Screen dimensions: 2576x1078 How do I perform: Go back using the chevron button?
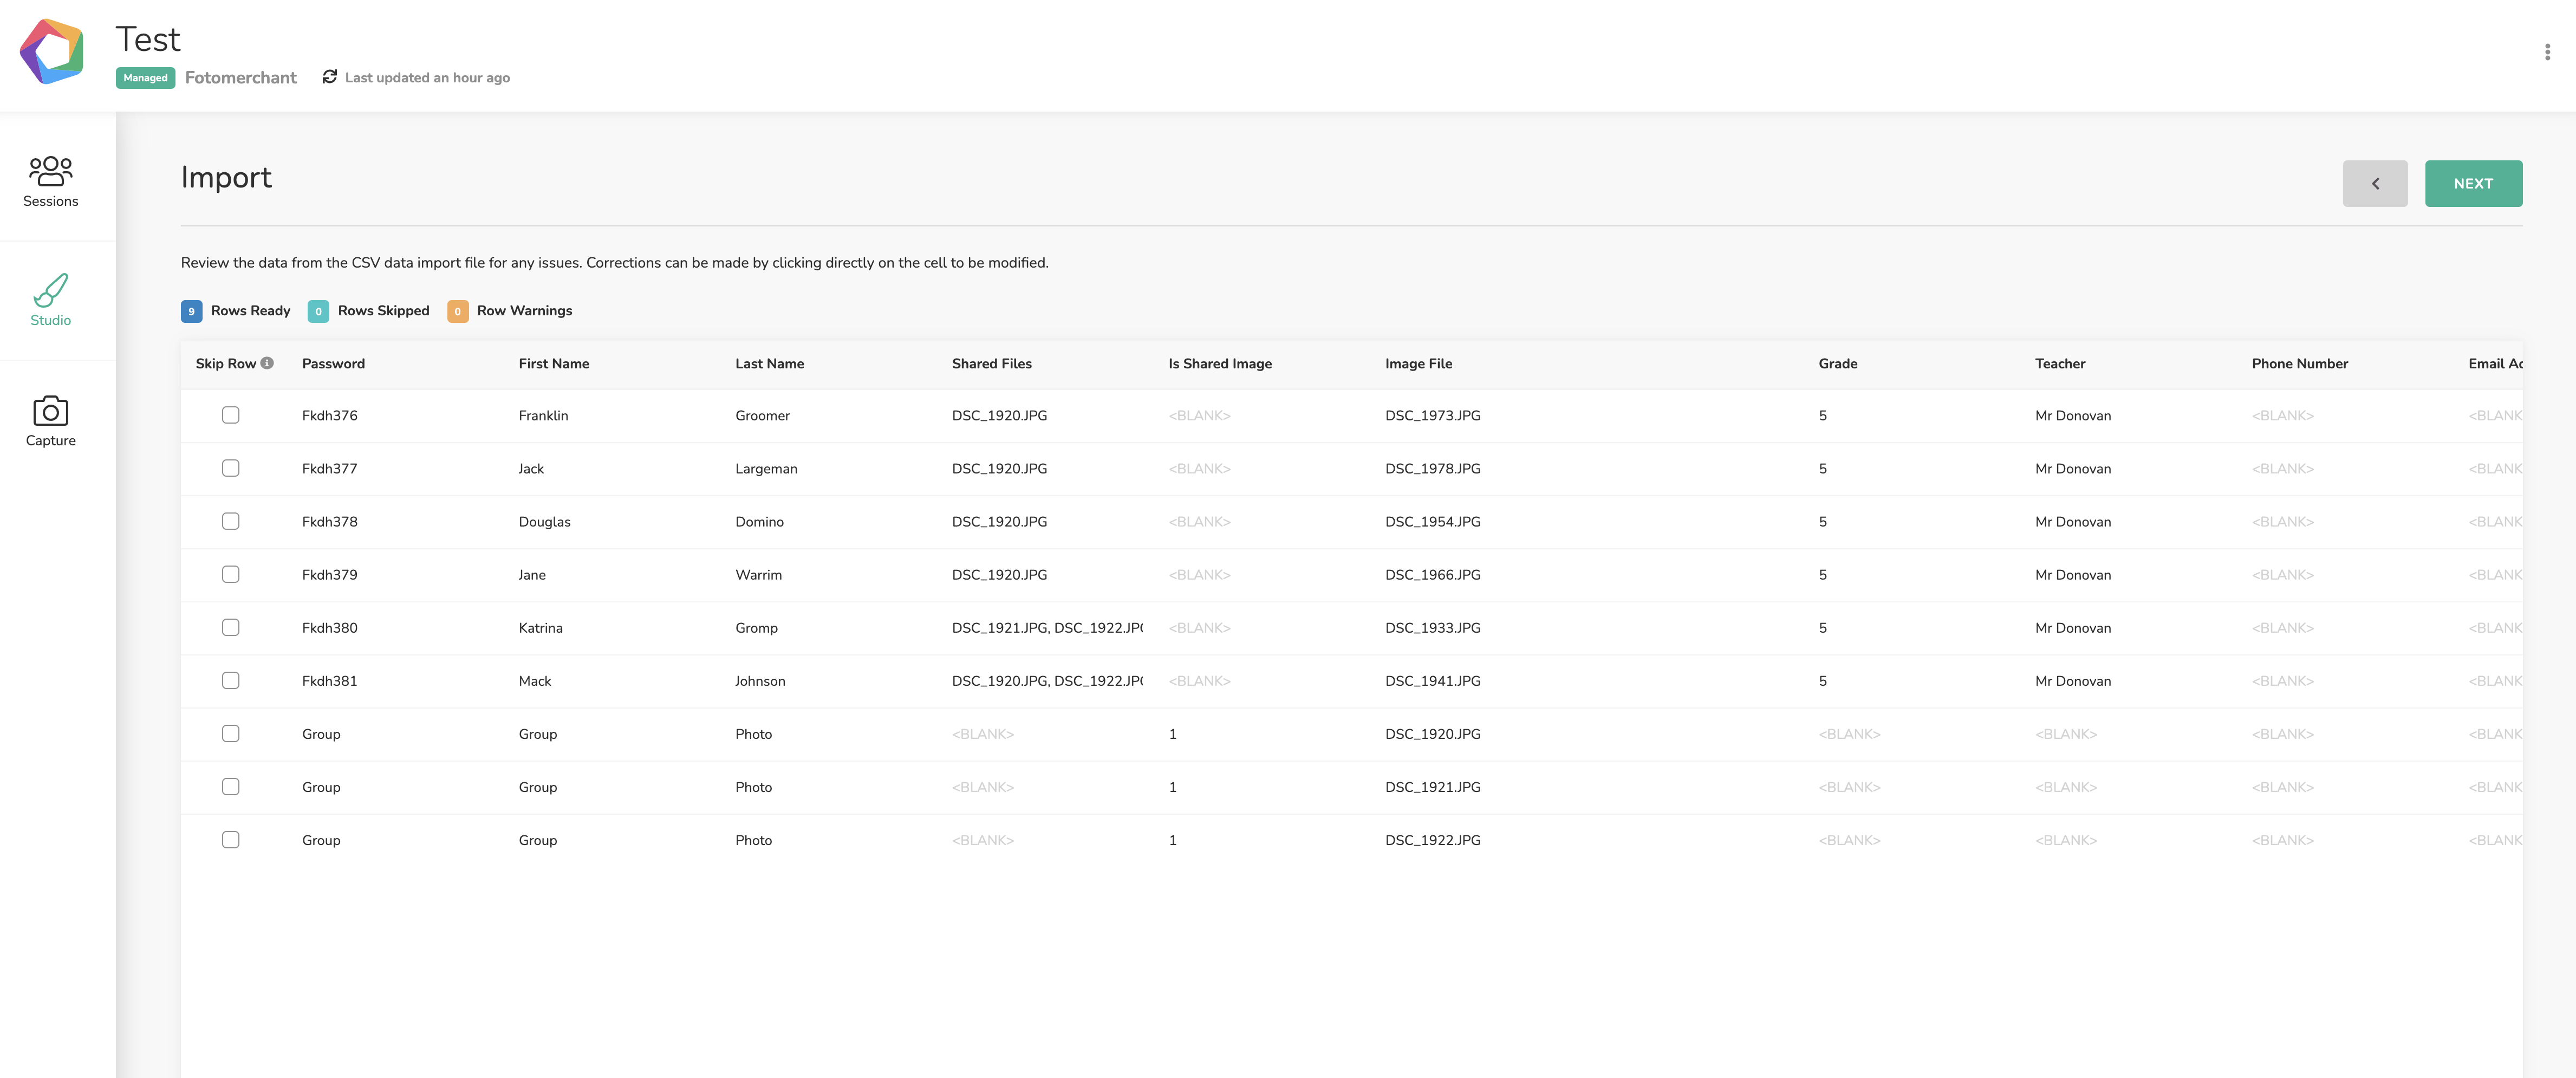tap(2375, 183)
